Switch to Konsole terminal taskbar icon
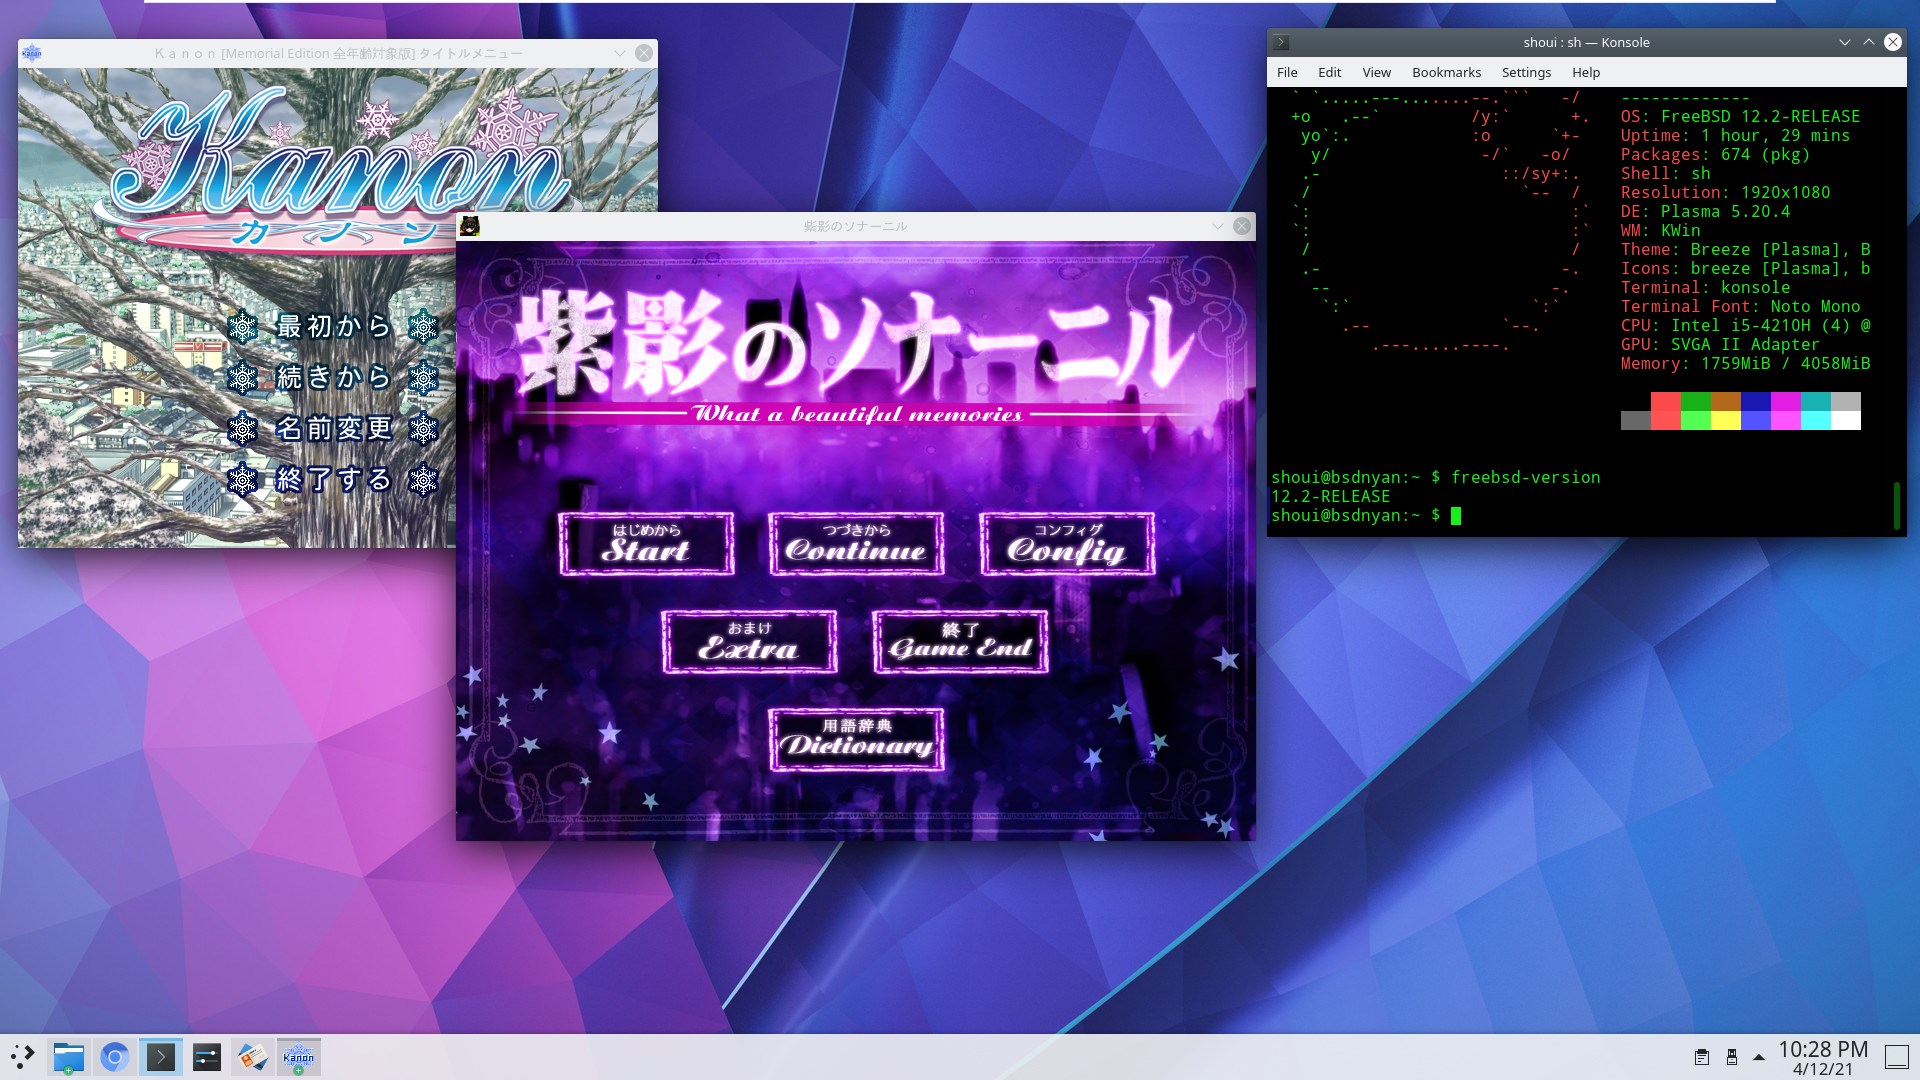 point(160,1057)
